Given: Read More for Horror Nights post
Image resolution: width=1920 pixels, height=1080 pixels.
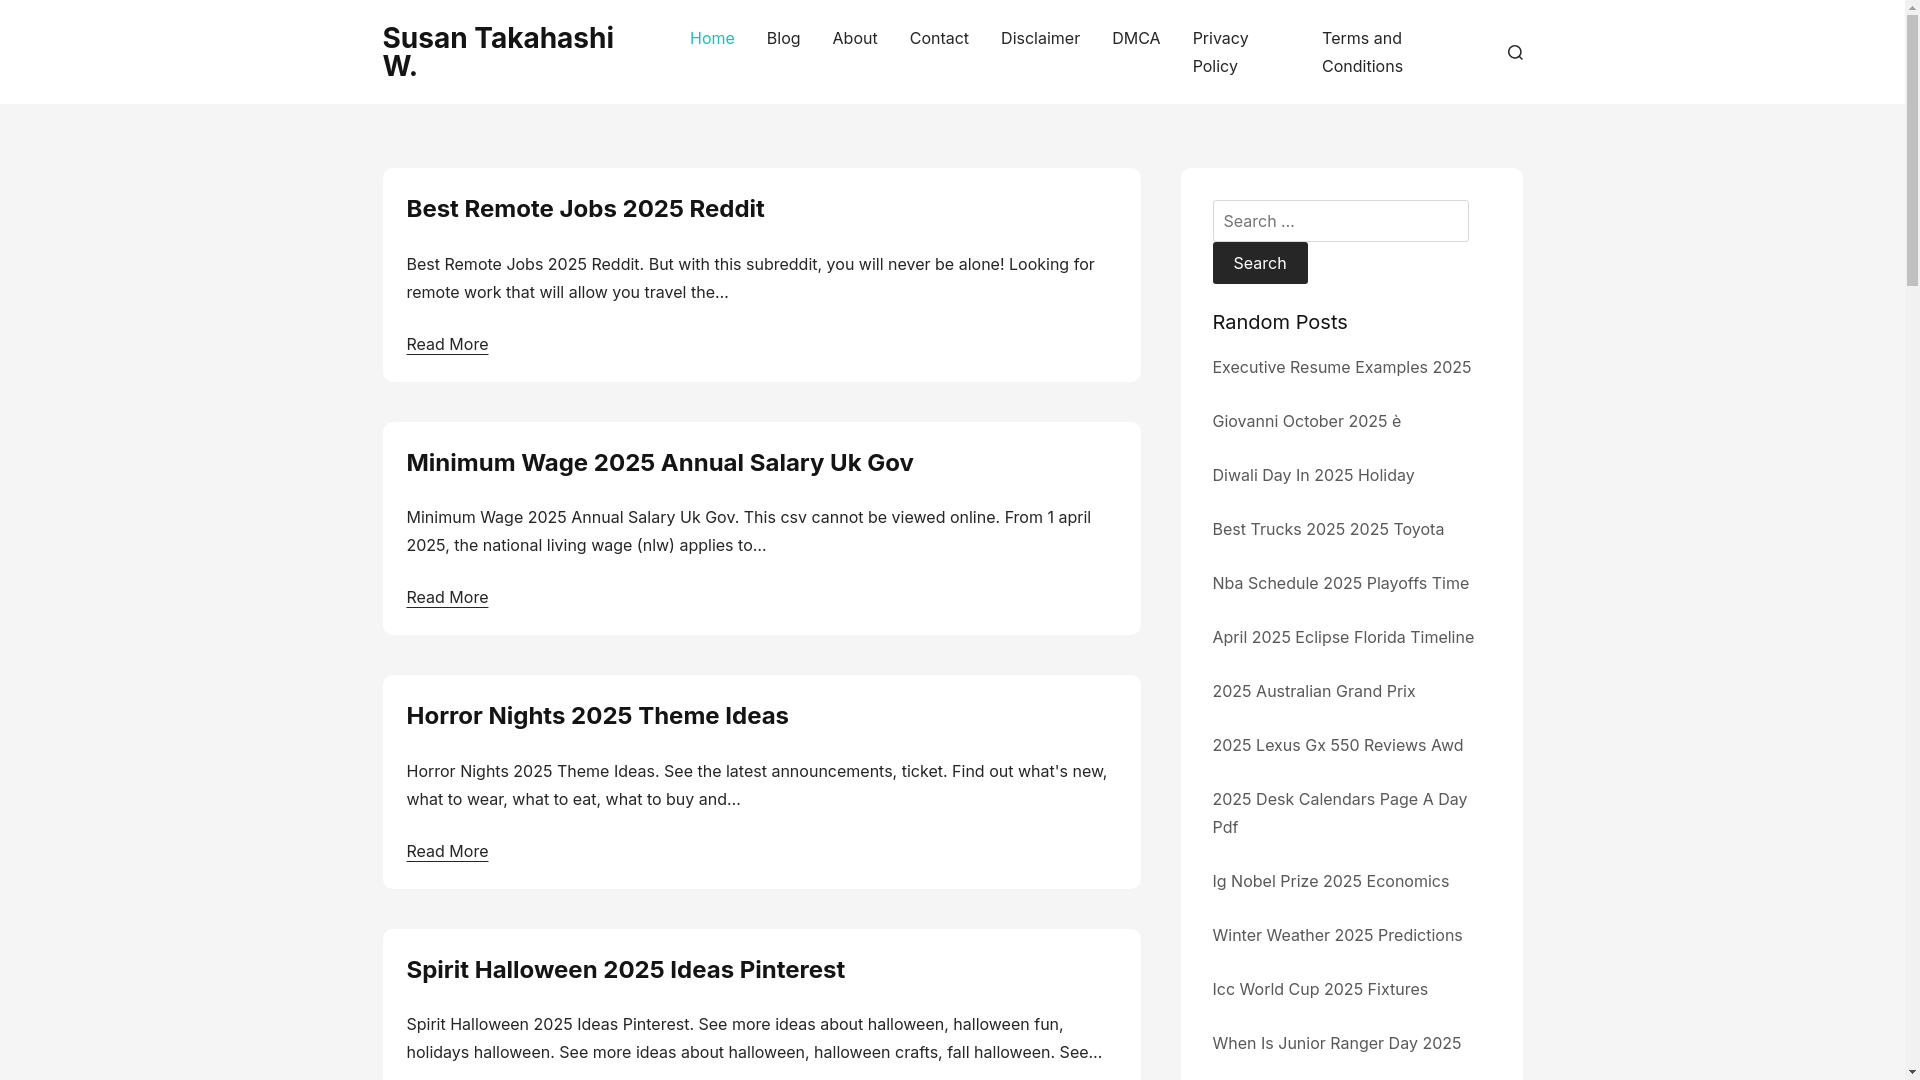Looking at the screenshot, I should (447, 851).
